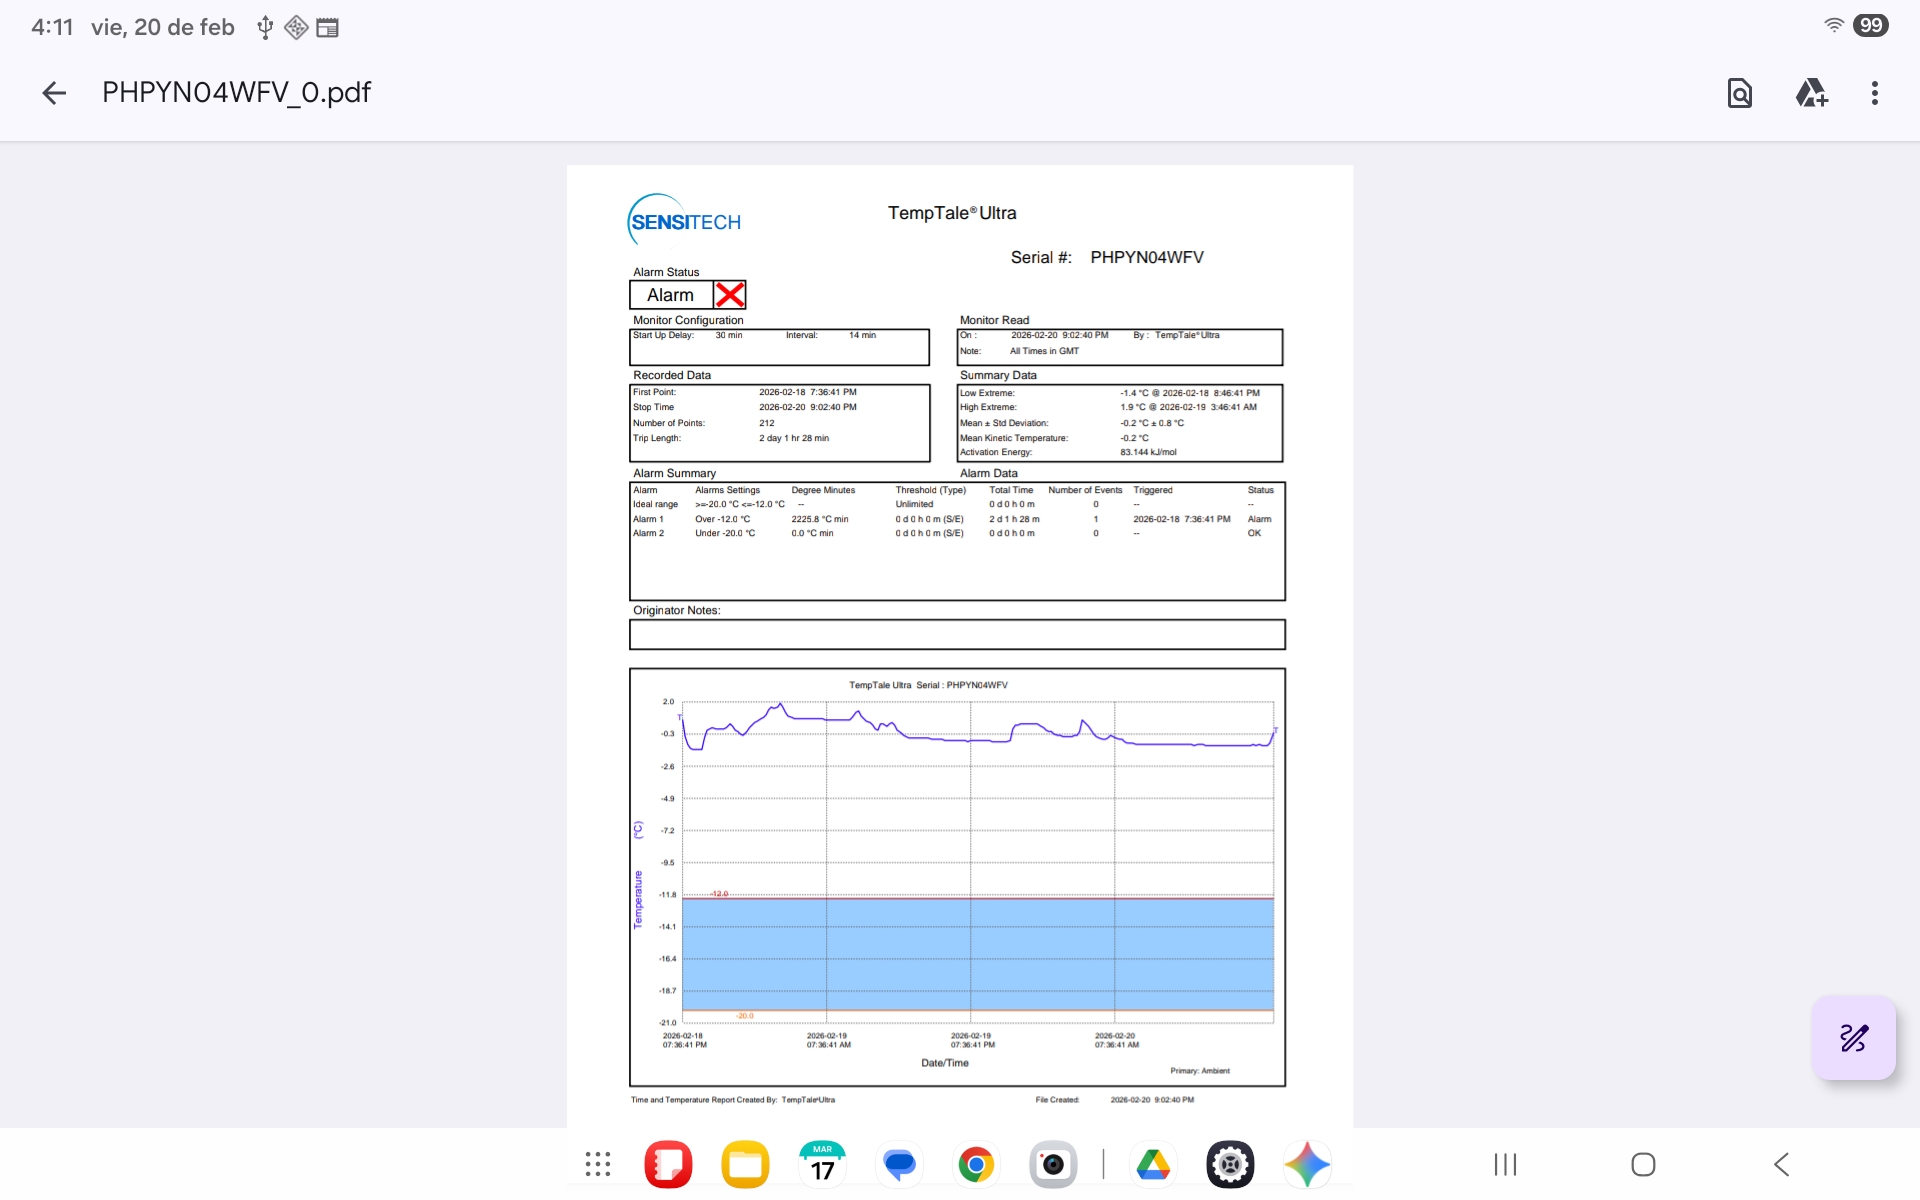Launch the Gemini sparkle app
Screen dimensions: 1920x1200
1307,1164
